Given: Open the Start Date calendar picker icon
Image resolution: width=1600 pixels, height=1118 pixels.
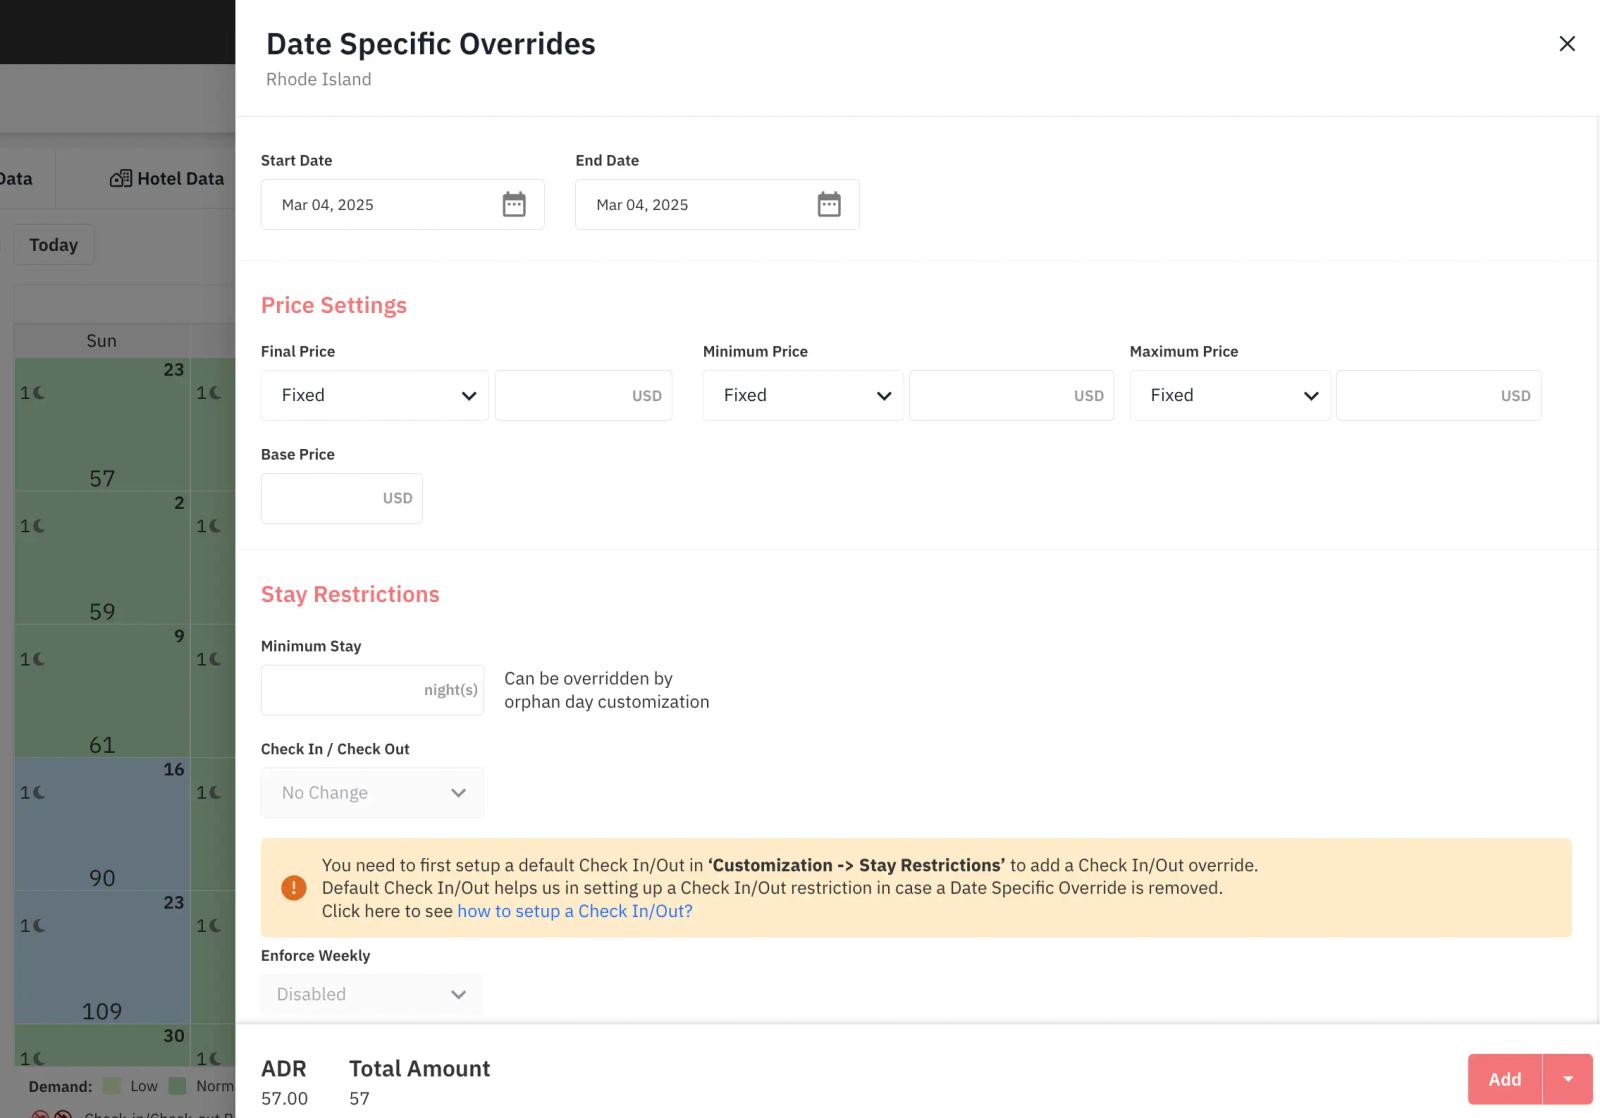Looking at the screenshot, I should point(514,205).
